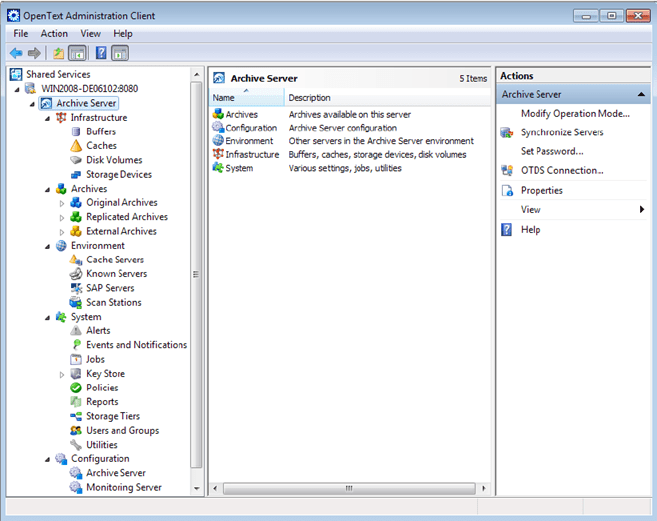Select the SAP Servers icon in tree
This screenshot has width=657, height=521.
tap(76, 288)
